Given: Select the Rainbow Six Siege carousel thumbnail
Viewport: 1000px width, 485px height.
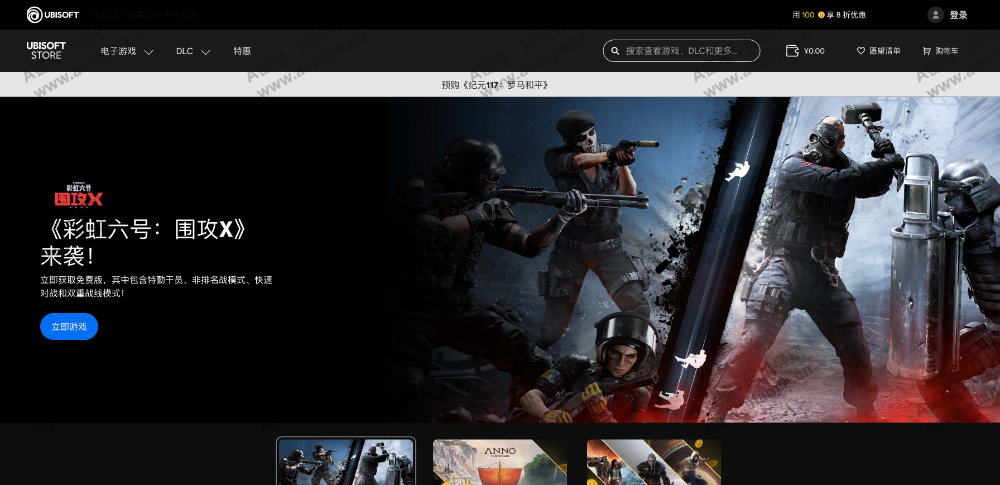Looking at the screenshot, I should (x=346, y=461).
